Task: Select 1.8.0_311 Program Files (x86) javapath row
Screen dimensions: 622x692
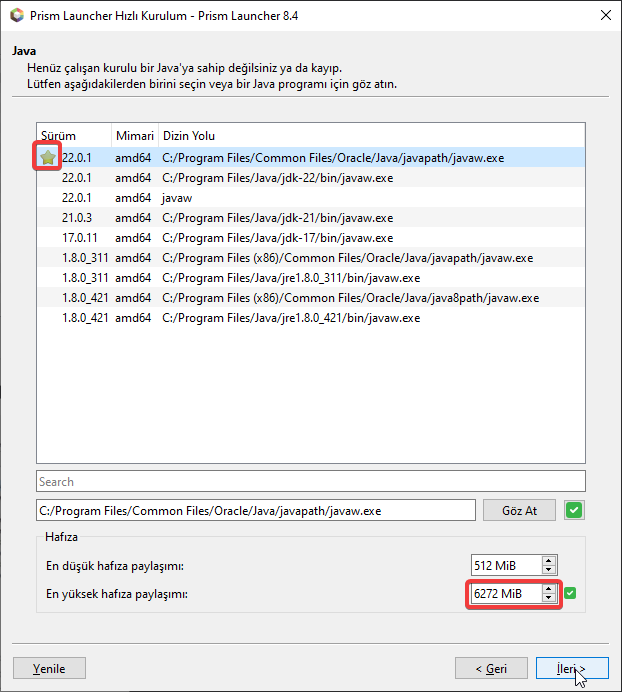Action: pyautogui.click(x=311, y=257)
